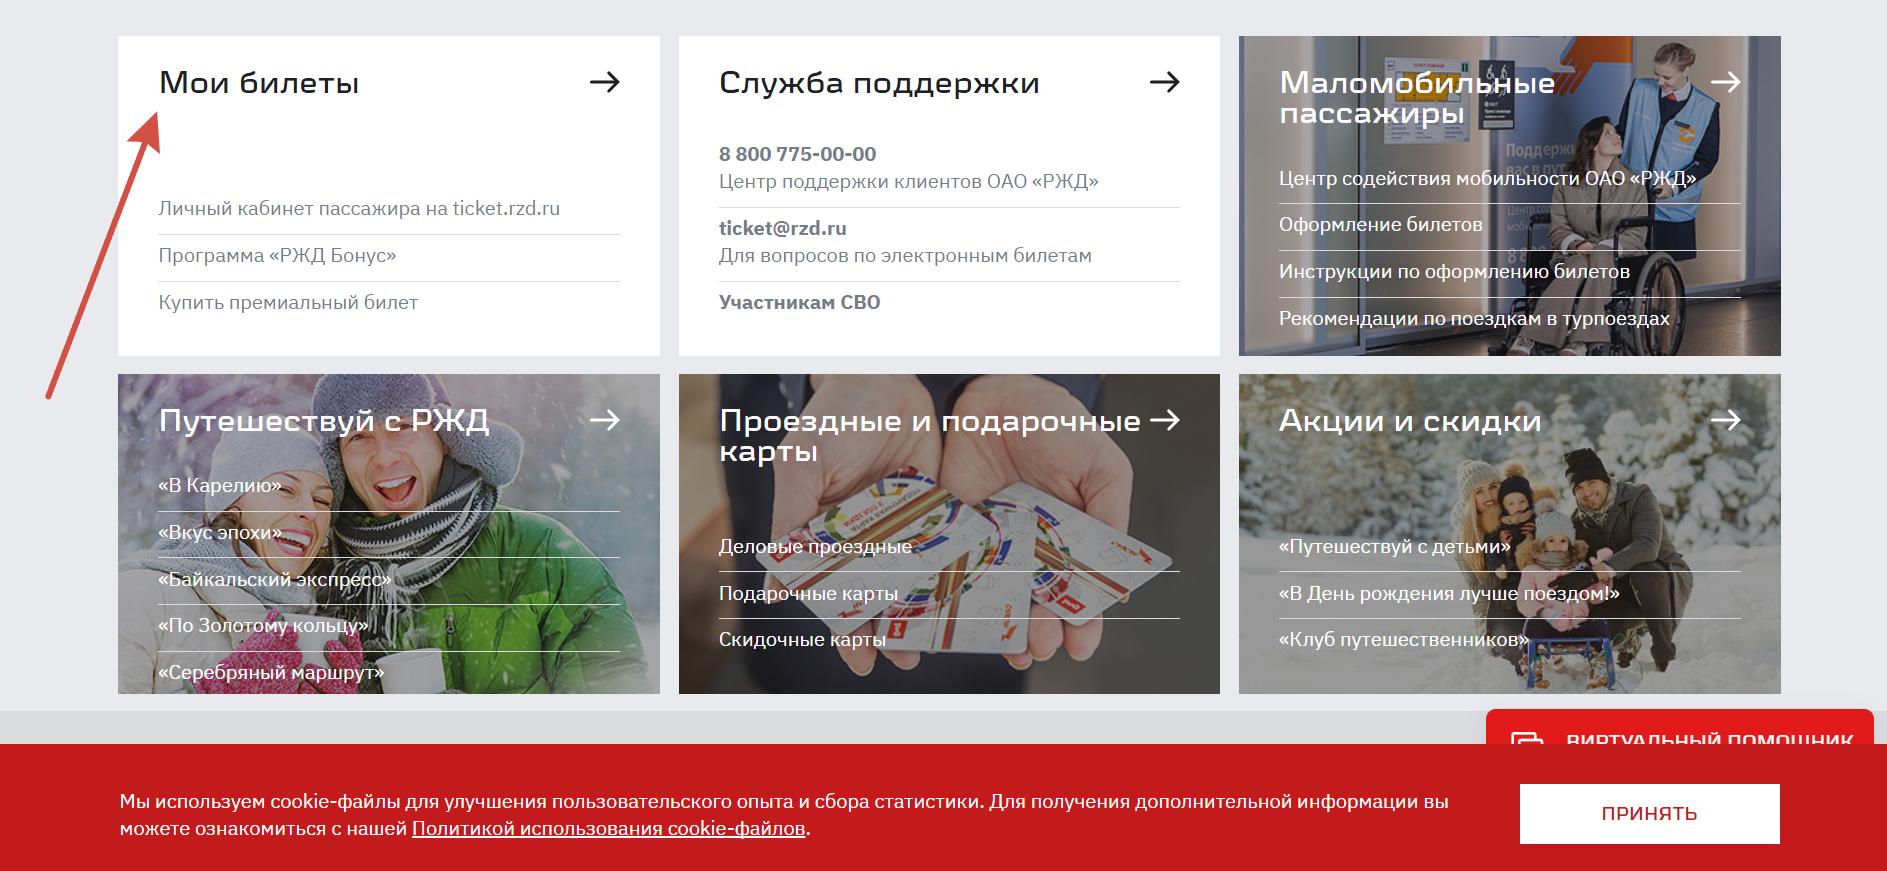
Task: Select «По Золотому кольцу» tour link
Action: click(263, 625)
